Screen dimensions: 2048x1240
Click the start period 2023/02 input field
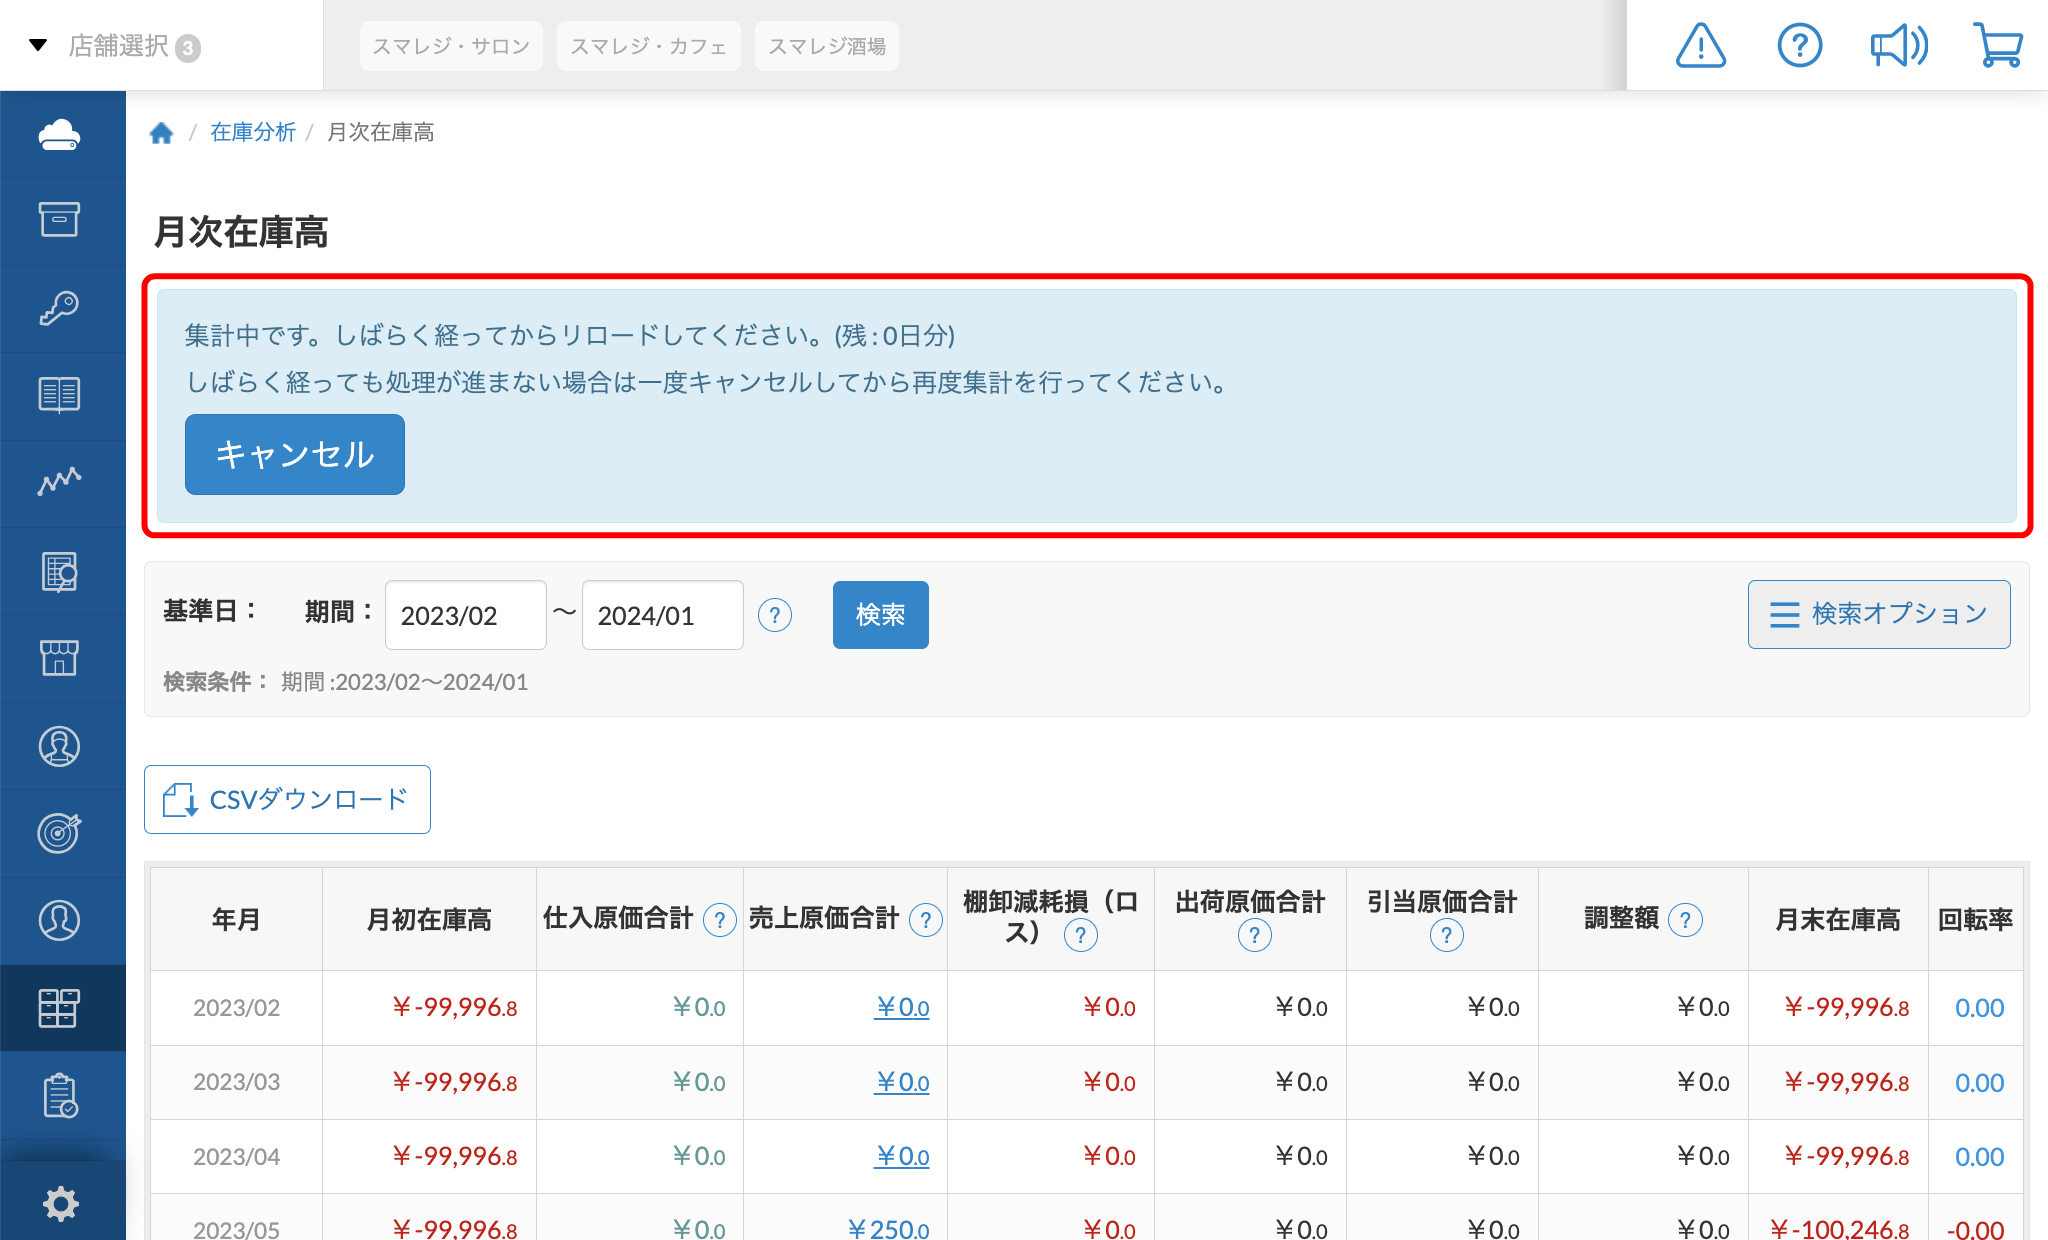465,615
